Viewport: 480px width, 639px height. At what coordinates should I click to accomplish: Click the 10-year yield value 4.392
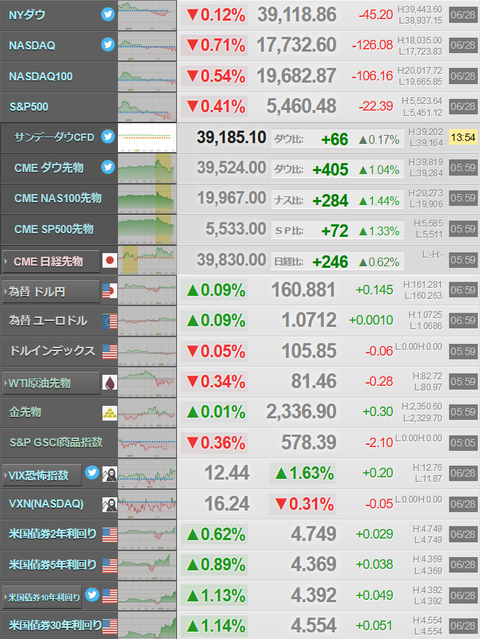click(314, 595)
